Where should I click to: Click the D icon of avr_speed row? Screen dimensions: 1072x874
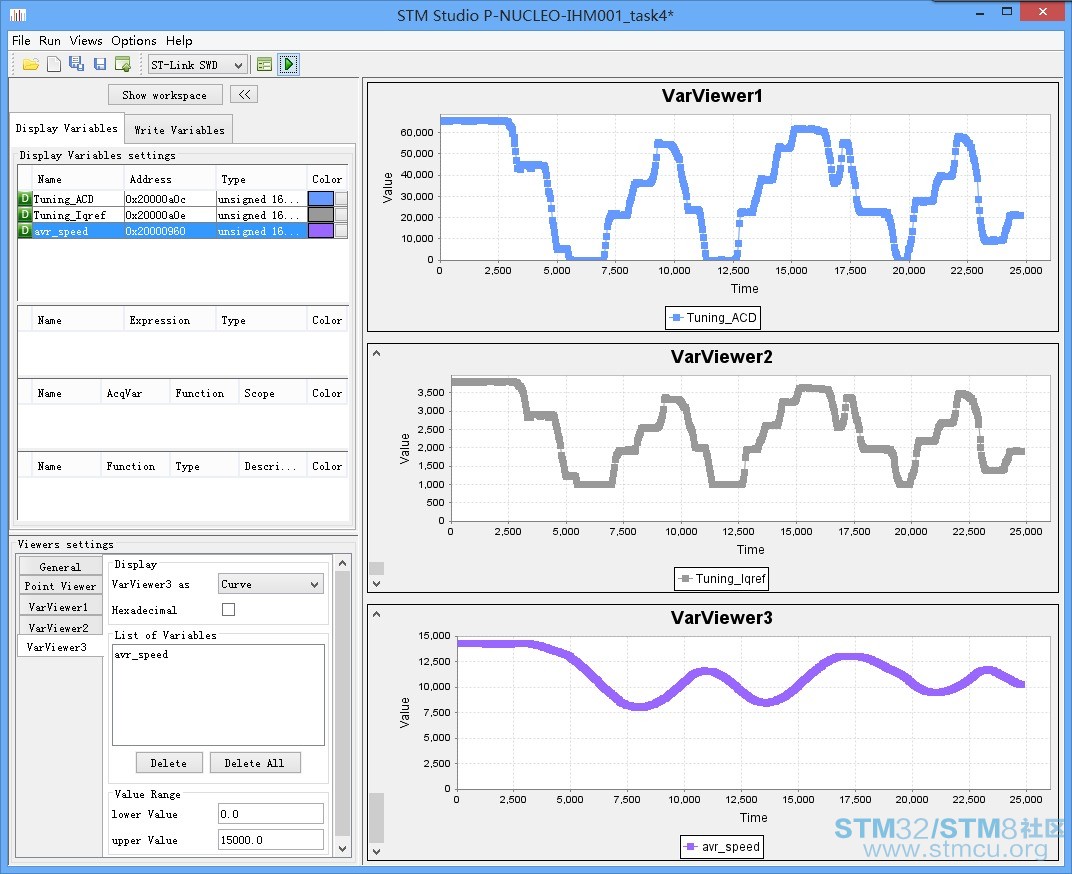coord(25,230)
